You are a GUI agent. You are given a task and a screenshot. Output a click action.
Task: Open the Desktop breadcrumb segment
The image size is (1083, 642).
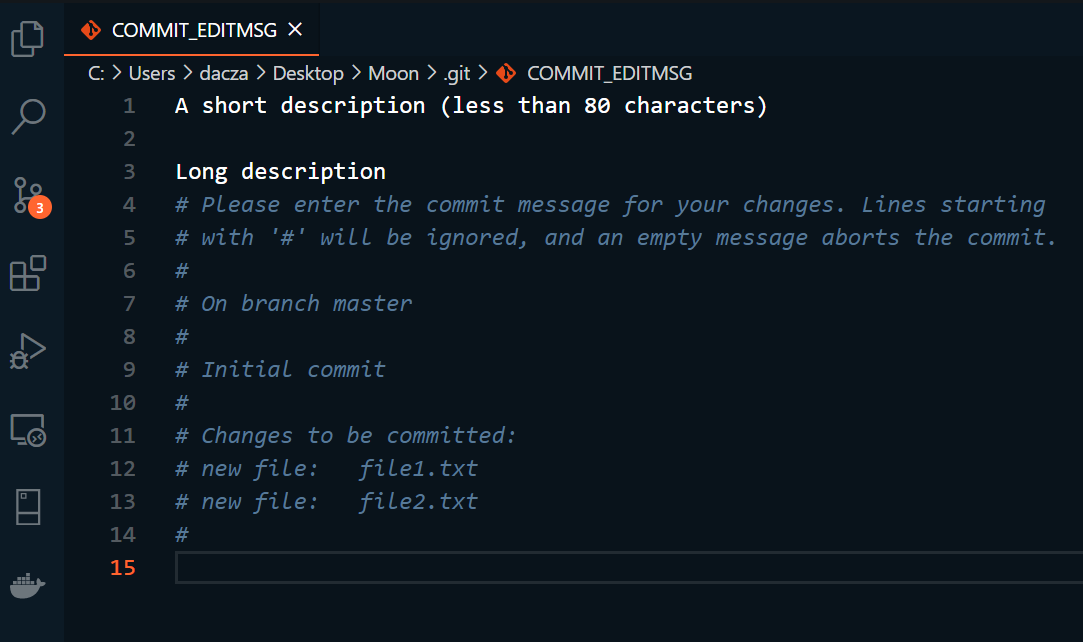point(308,73)
